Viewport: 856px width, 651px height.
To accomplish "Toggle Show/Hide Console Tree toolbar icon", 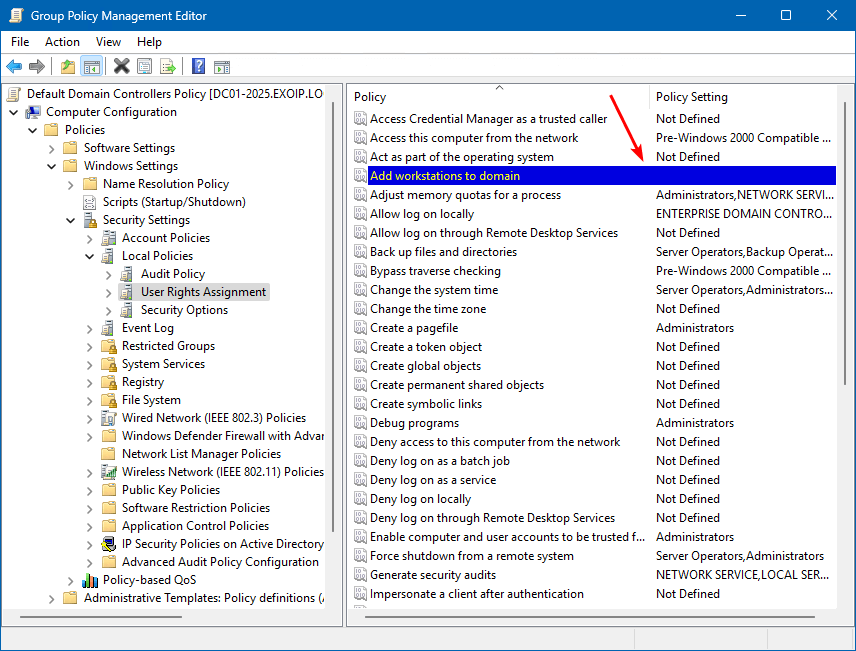I will tap(91, 67).
